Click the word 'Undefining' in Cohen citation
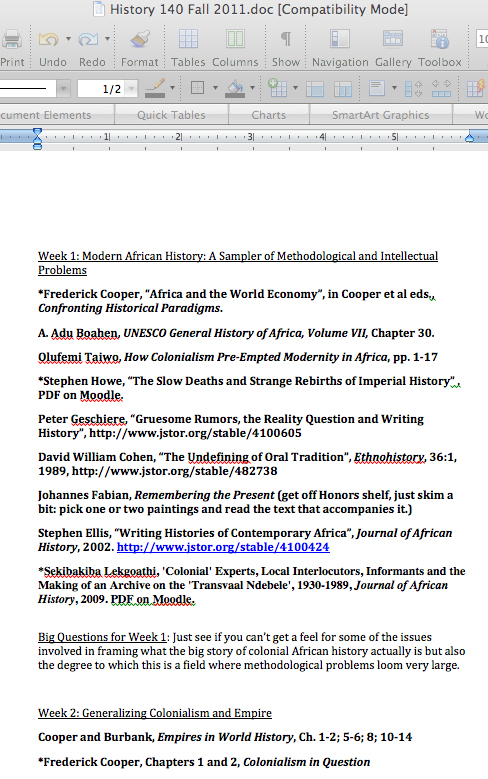Viewport: 488px width, 779px height. [x=219, y=457]
